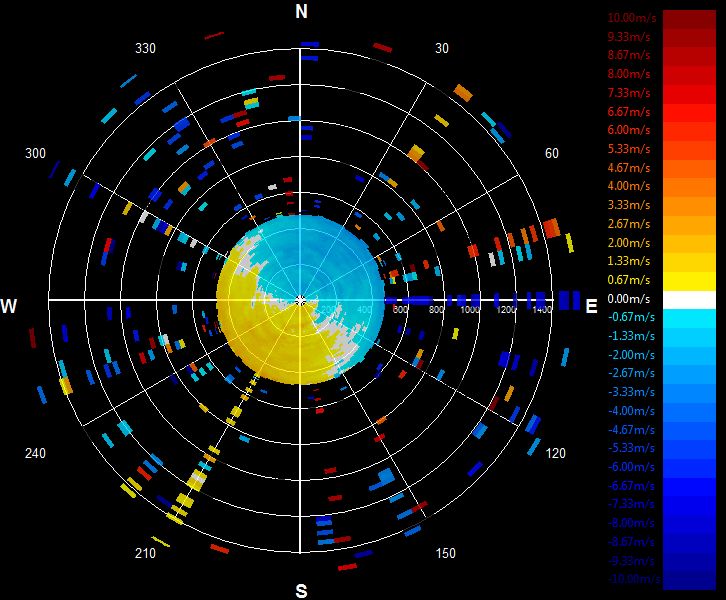Click the 6.67m/s legend label

[629, 112]
